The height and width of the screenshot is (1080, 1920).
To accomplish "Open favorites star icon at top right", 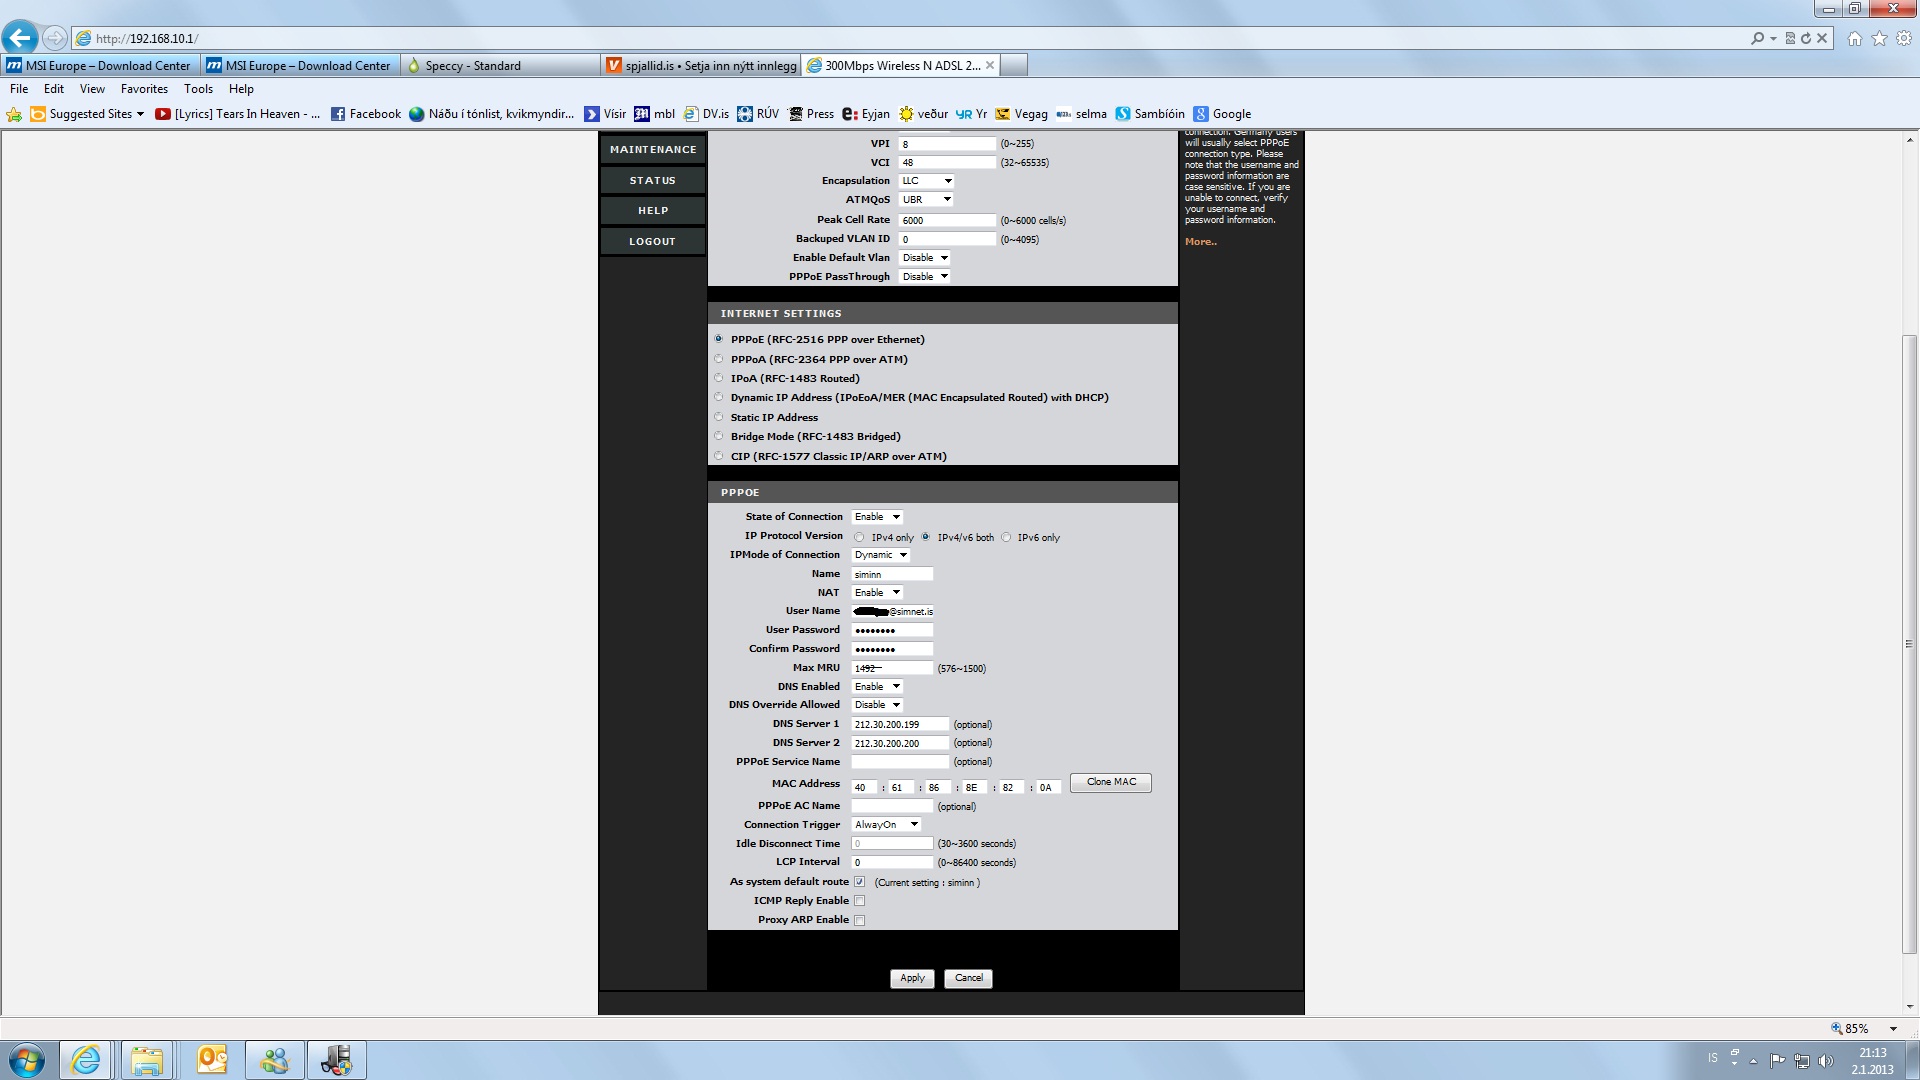I will click(1879, 38).
